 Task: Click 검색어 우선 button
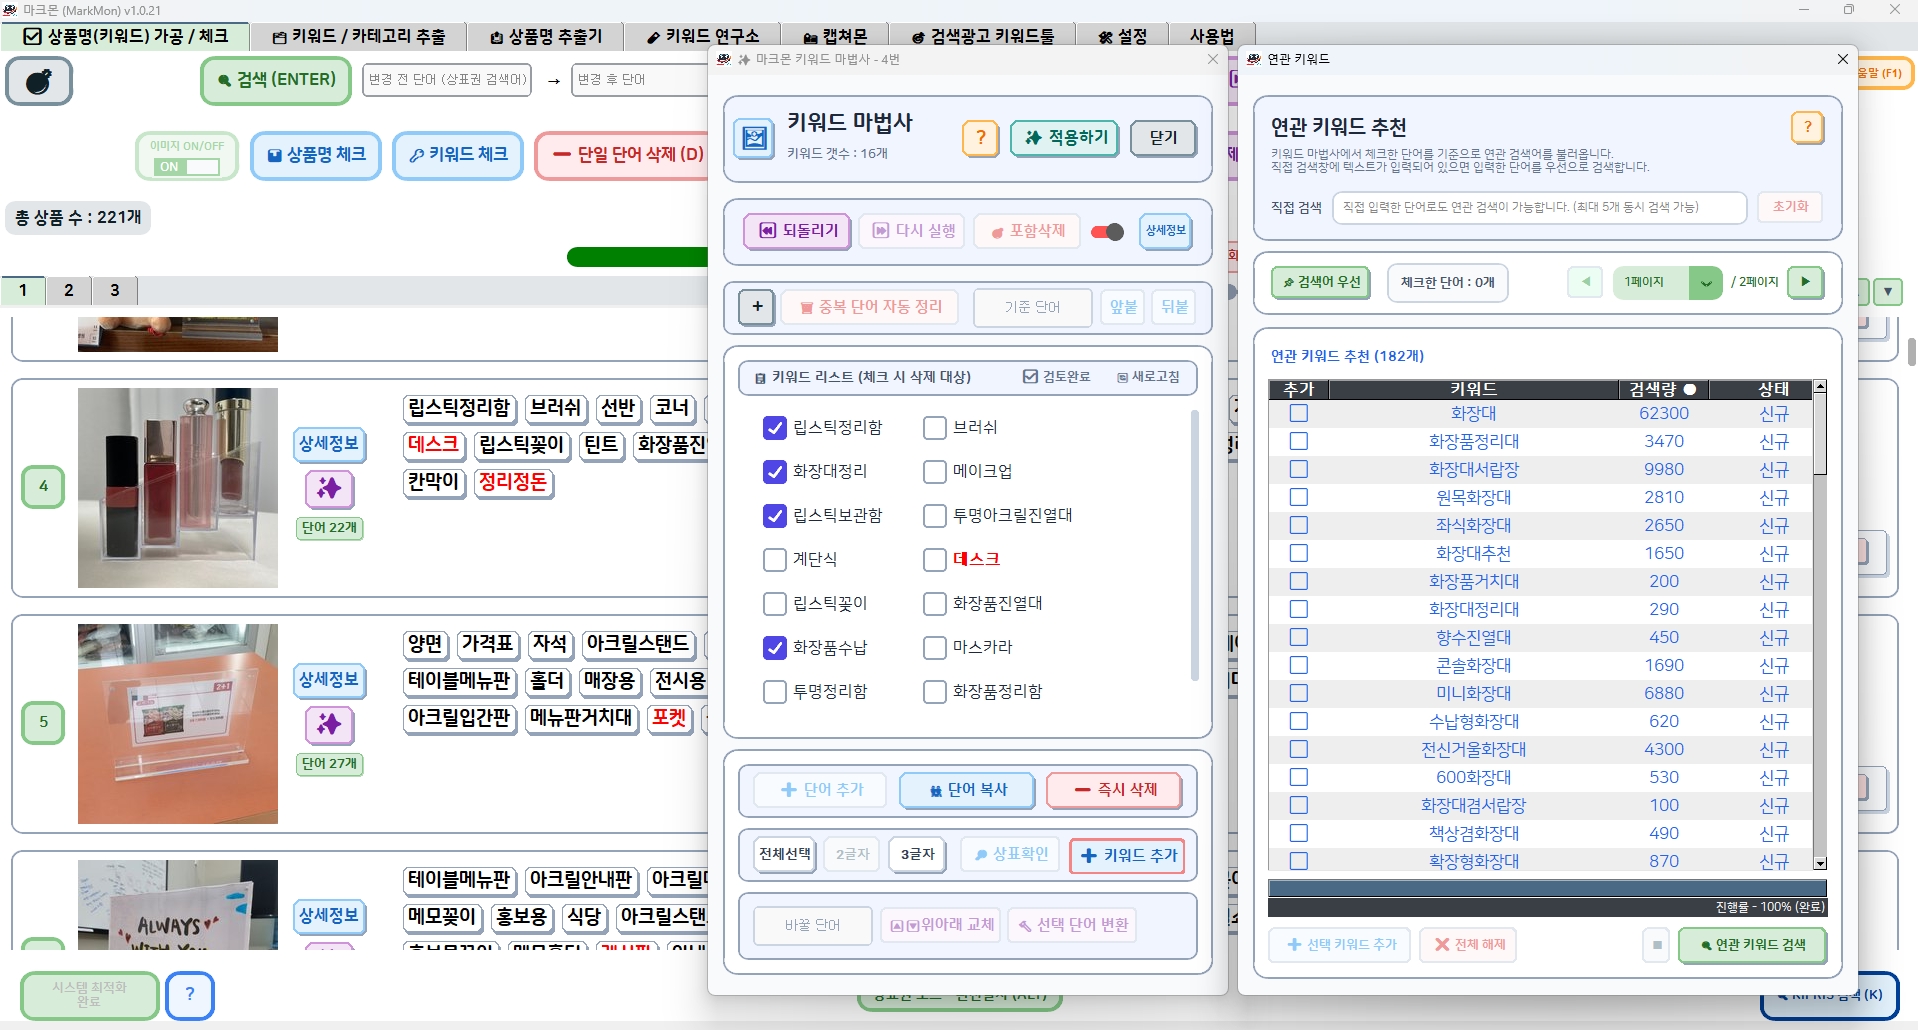click(1321, 282)
